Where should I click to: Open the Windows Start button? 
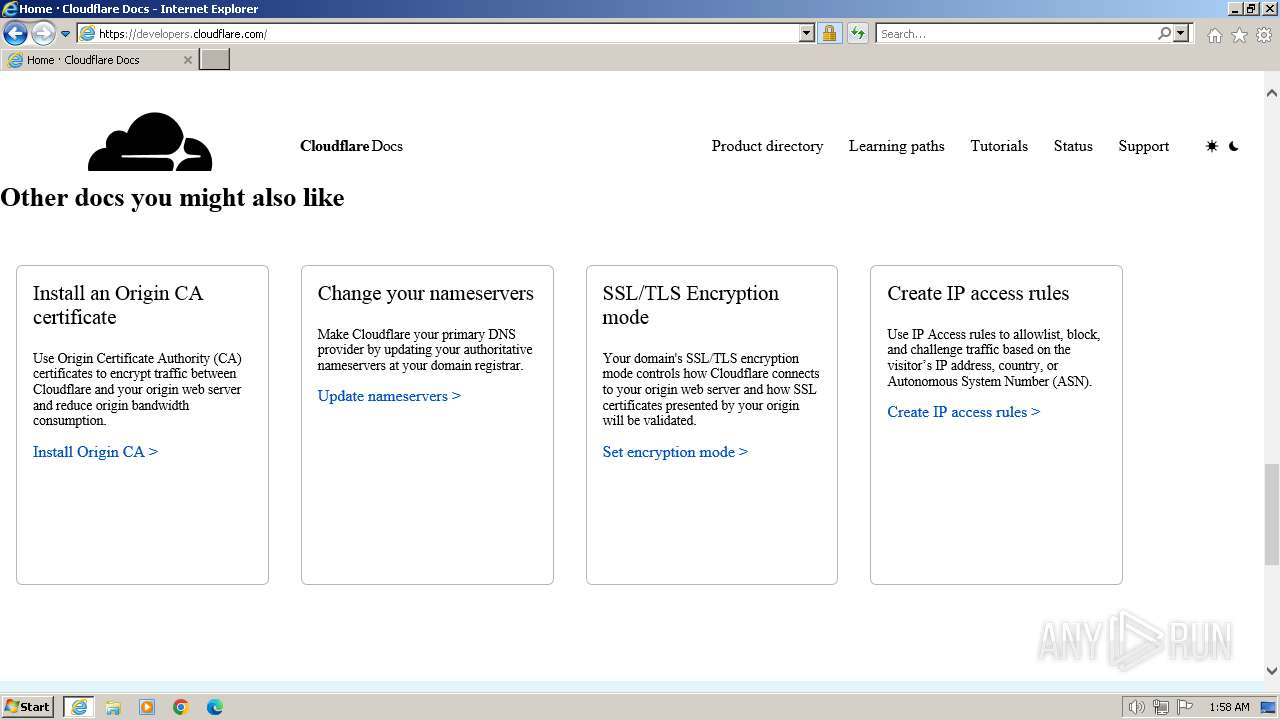[28, 707]
